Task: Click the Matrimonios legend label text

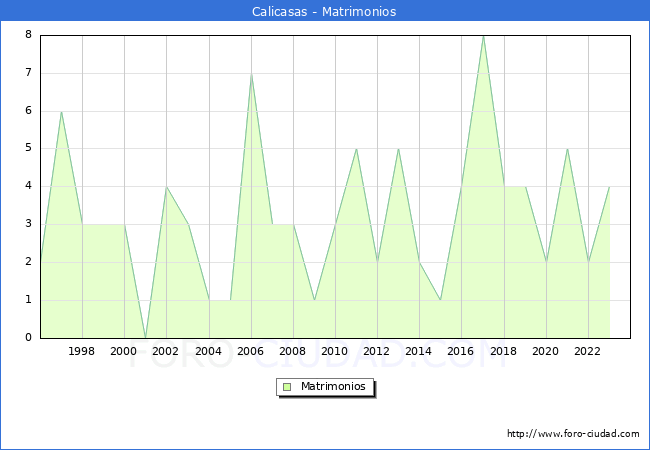Action: coord(332,386)
